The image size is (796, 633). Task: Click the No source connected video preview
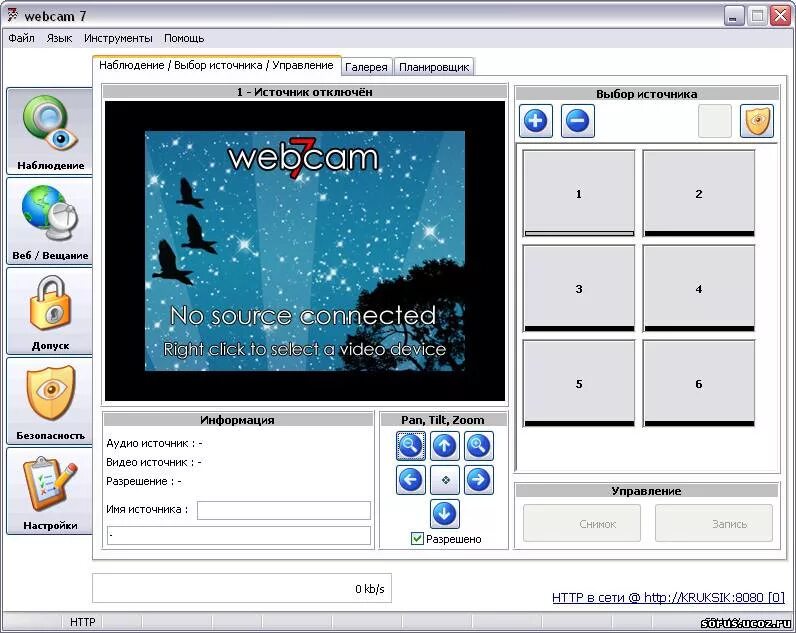pyautogui.click(x=305, y=251)
